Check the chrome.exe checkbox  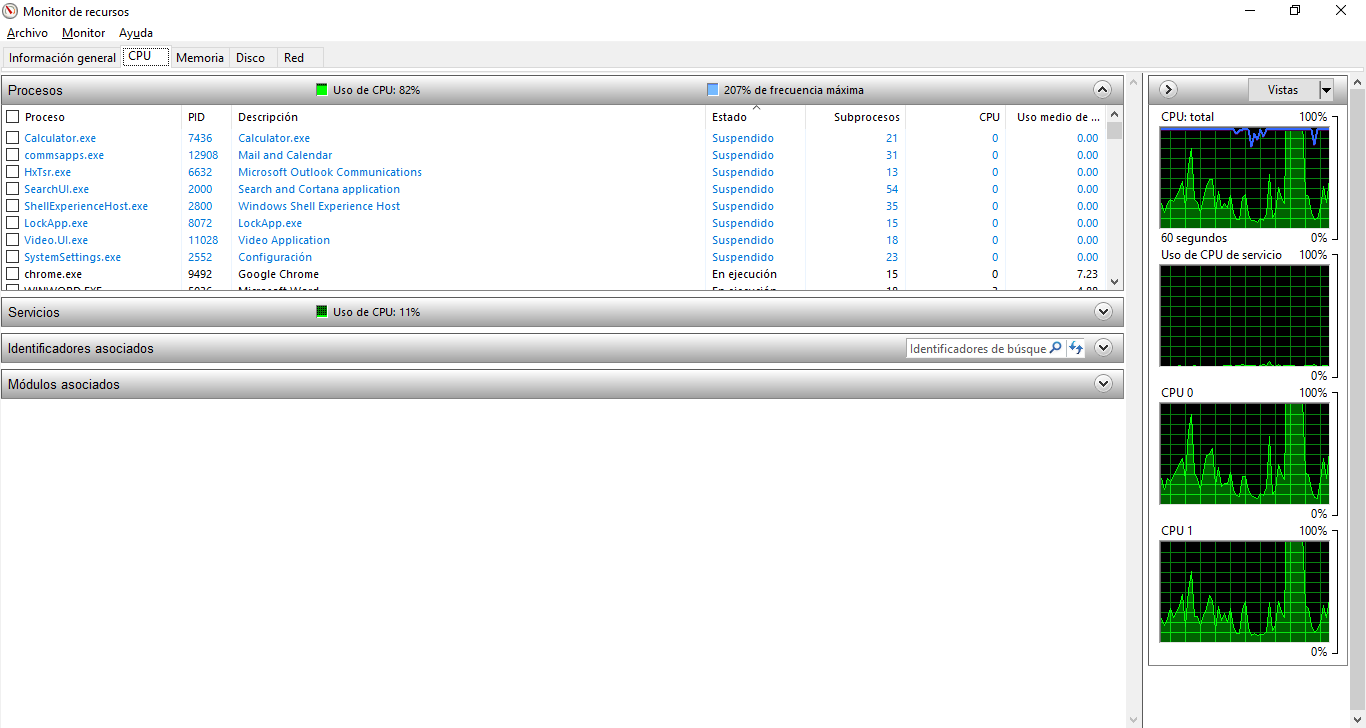pyautogui.click(x=13, y=273)
